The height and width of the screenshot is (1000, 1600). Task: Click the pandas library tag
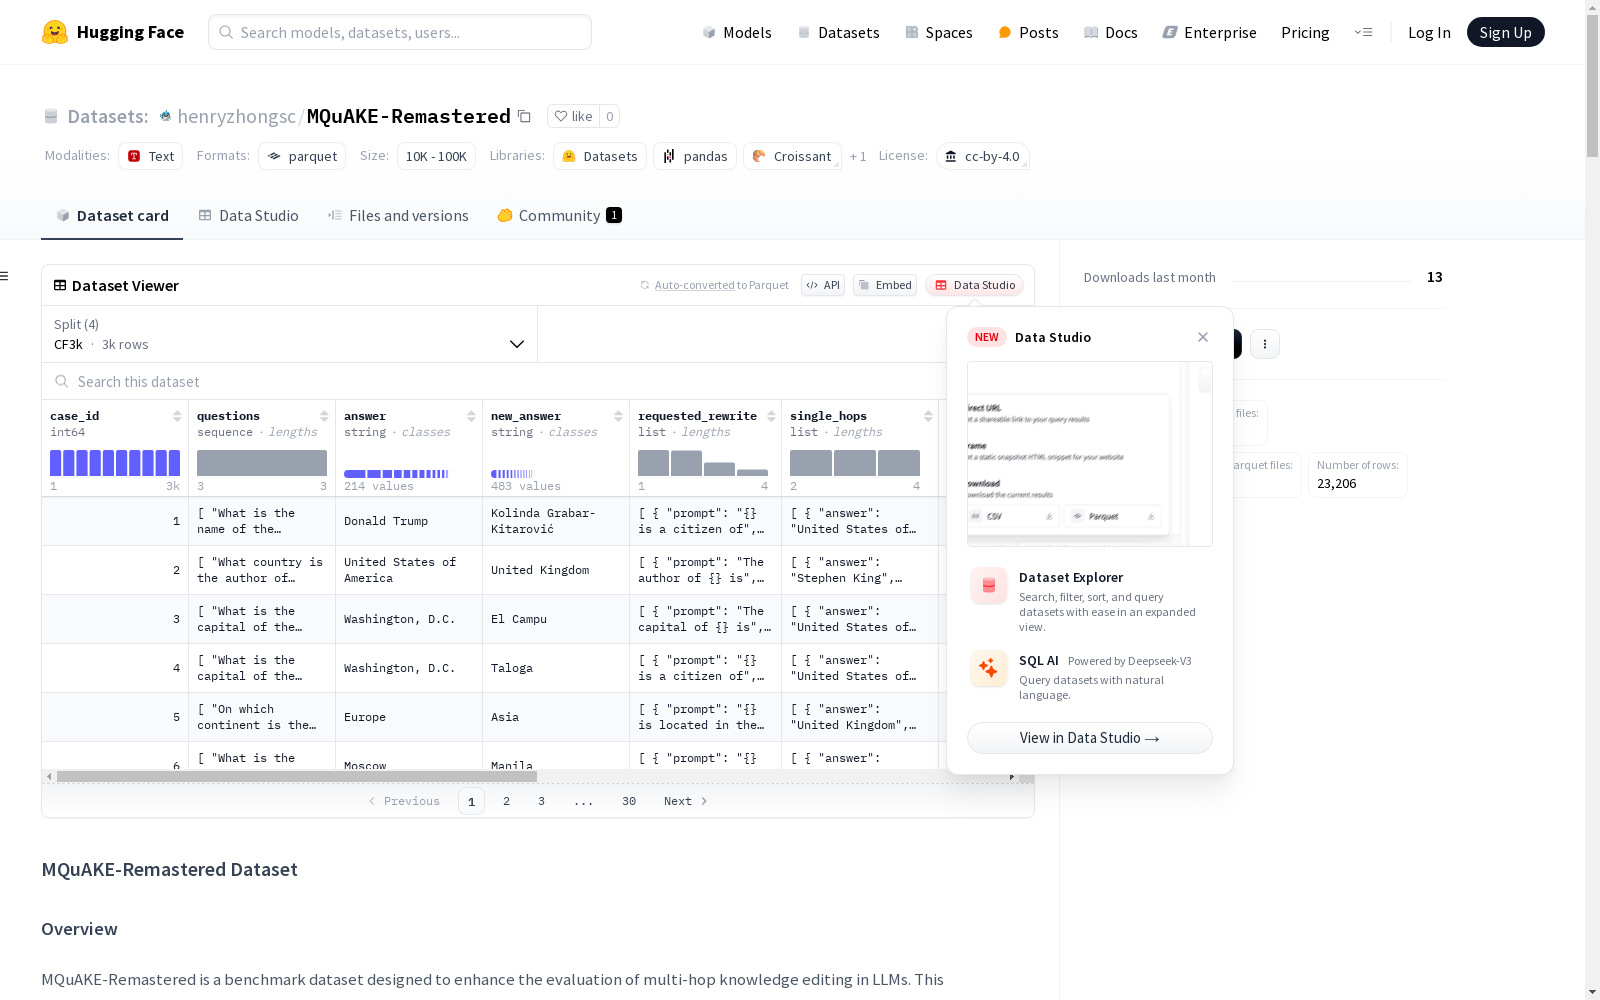click(x=695, y=156)
